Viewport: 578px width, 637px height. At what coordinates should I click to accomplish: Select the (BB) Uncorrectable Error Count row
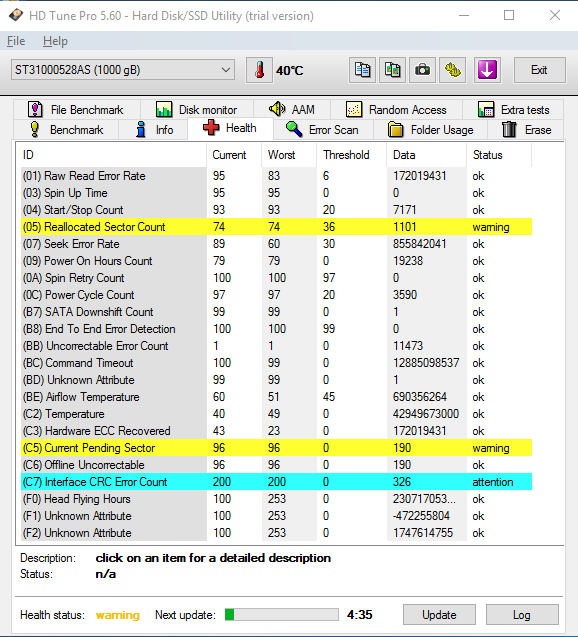pyautogui.click(x=276, y=346)
